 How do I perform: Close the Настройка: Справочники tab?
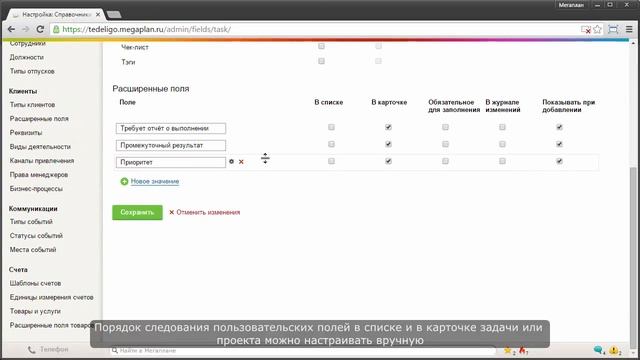[98, 14]
